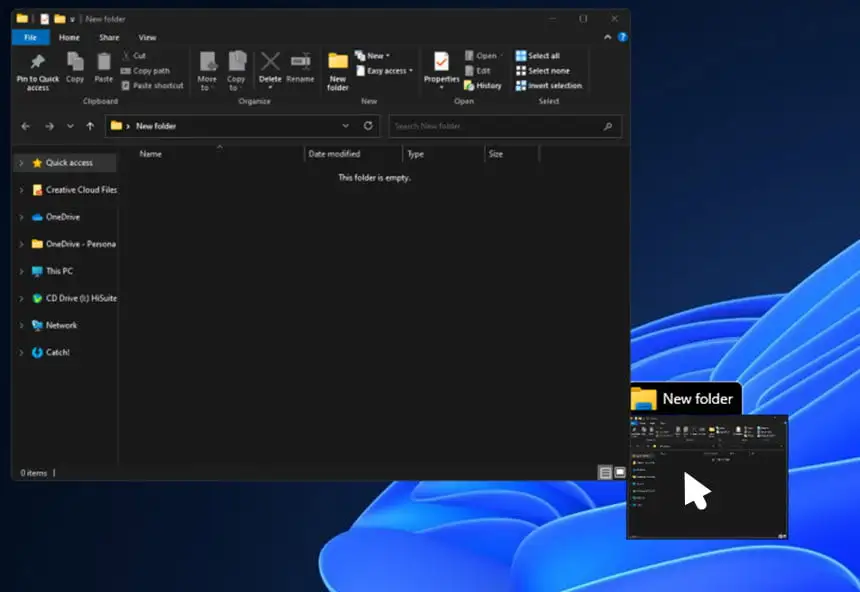
Task: Expand the This PC tree node
Action: tap(21, 271)
